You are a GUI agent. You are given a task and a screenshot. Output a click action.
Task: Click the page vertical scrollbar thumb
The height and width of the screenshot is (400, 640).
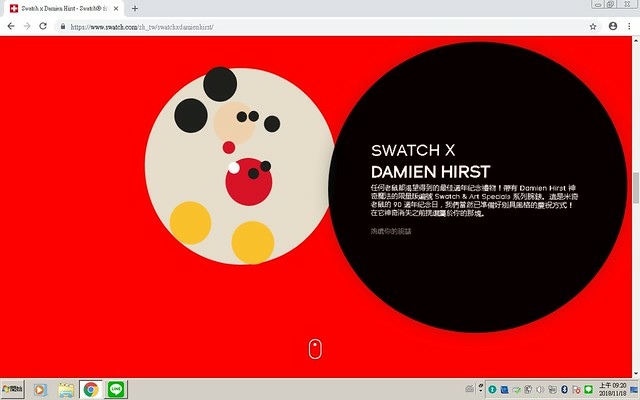636,188
